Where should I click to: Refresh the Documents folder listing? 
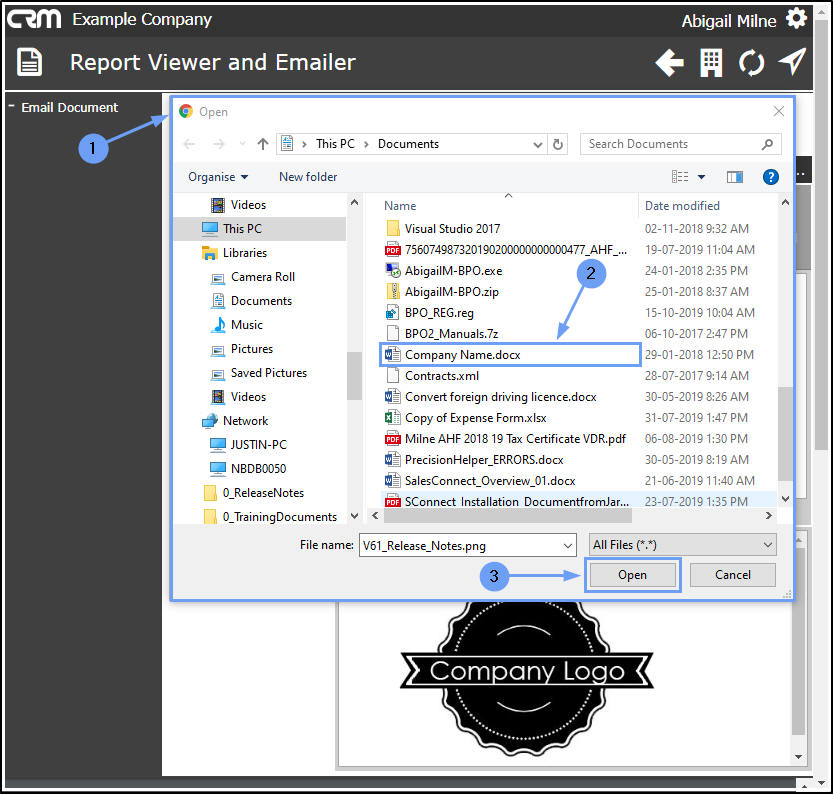[x=557, y=144]
